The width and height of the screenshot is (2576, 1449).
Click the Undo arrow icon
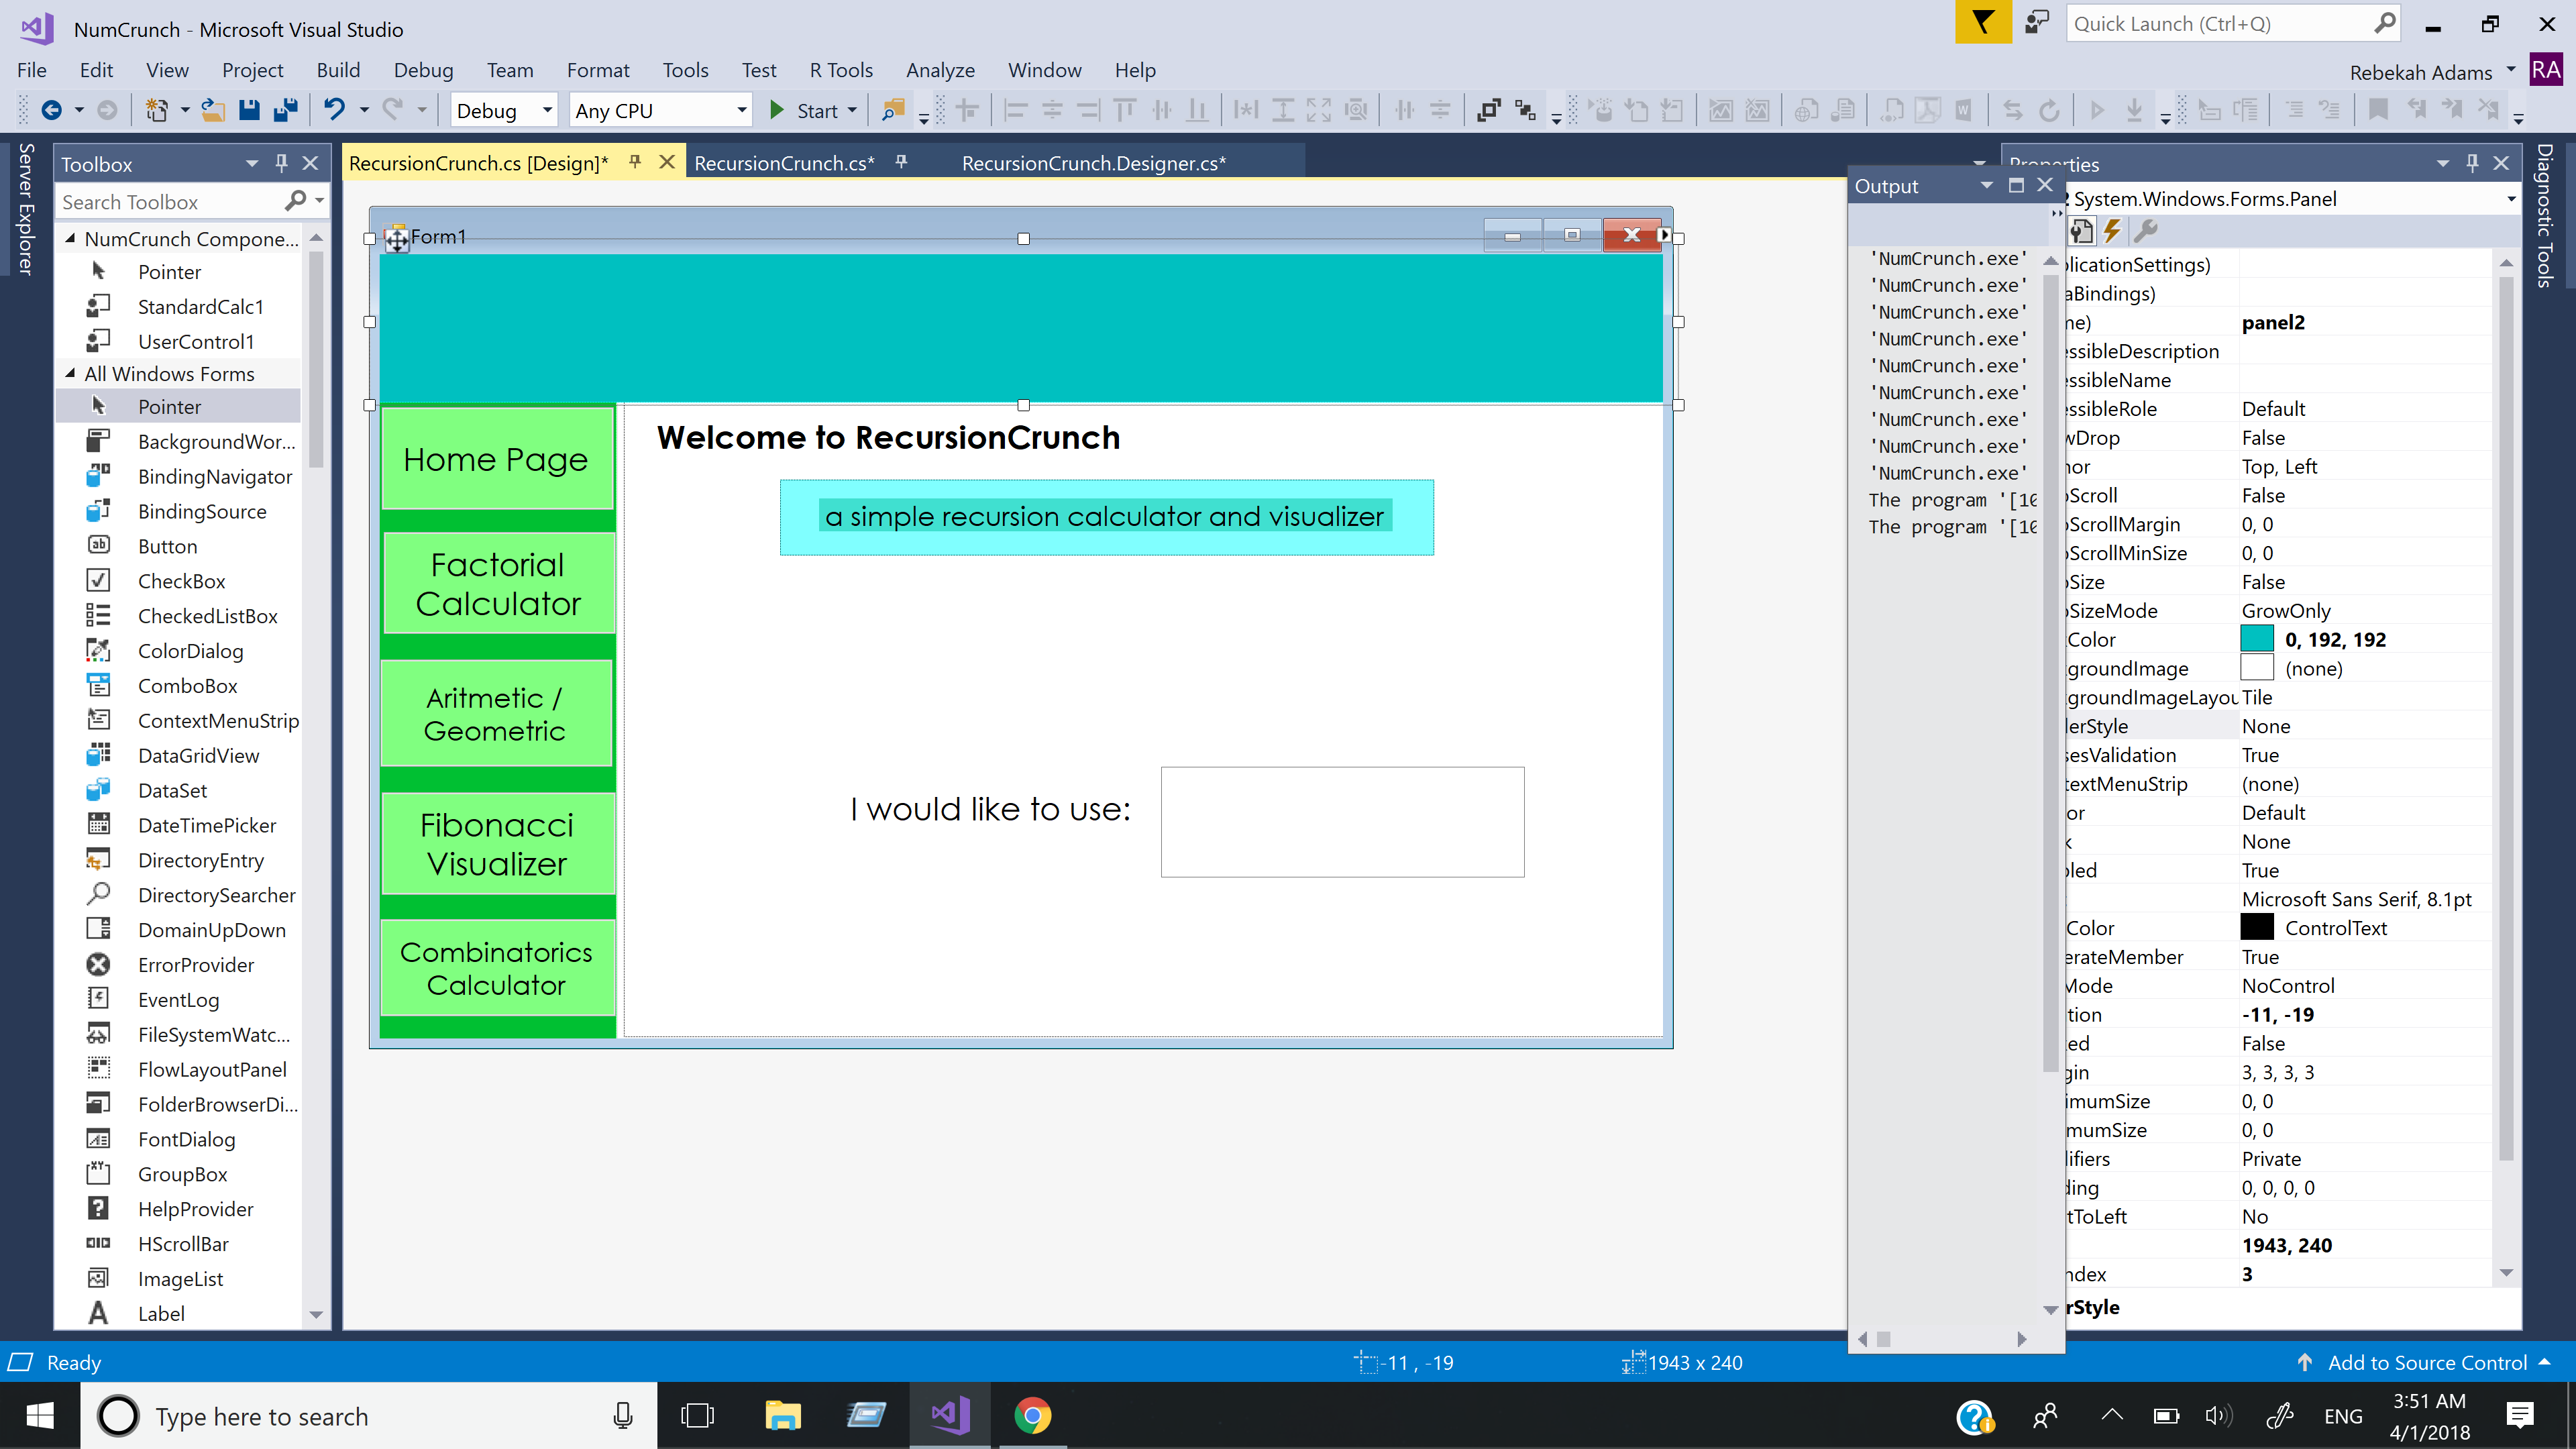coord(334,110)
